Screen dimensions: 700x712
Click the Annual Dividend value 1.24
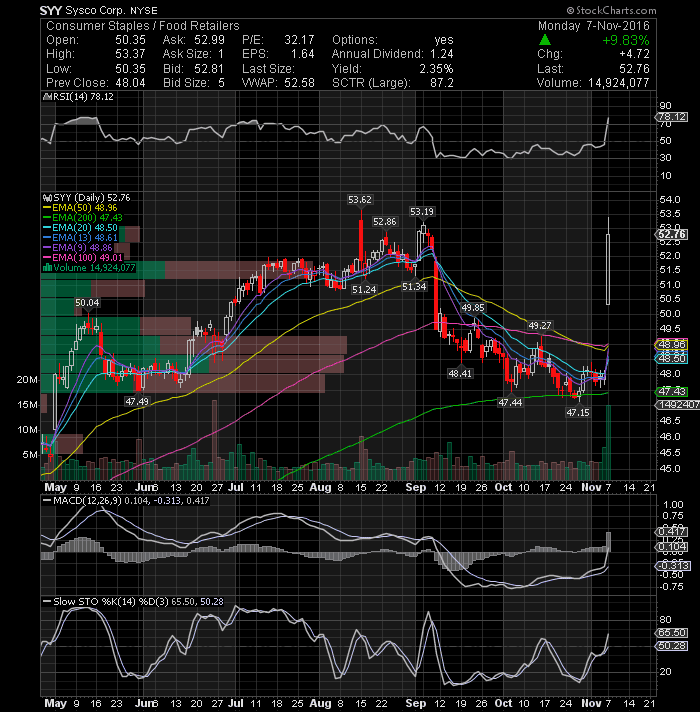click(442, 54)
